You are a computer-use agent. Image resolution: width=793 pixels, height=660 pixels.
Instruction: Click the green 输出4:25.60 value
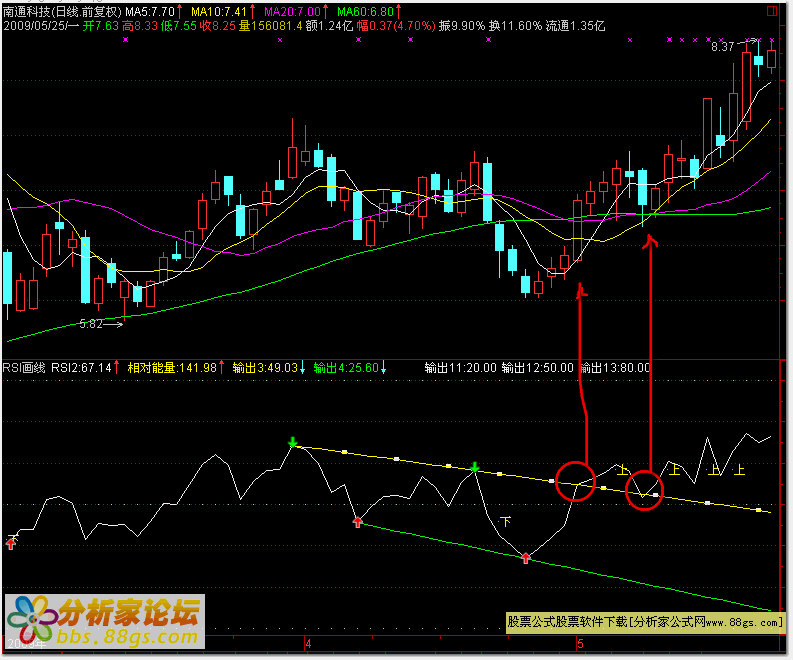[x=346, y=368]
